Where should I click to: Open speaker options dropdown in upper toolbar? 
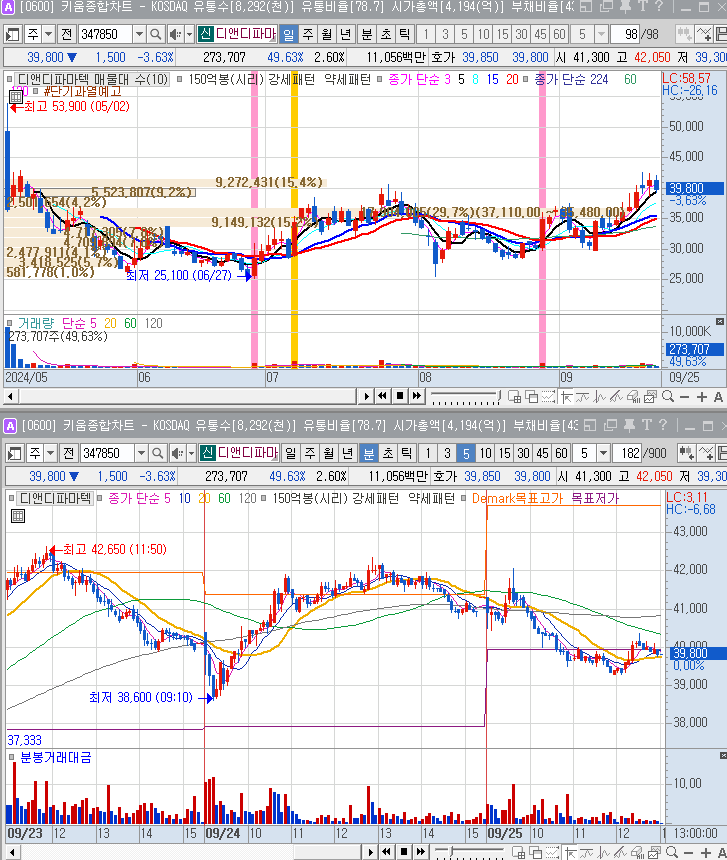(x=189, y=35)
